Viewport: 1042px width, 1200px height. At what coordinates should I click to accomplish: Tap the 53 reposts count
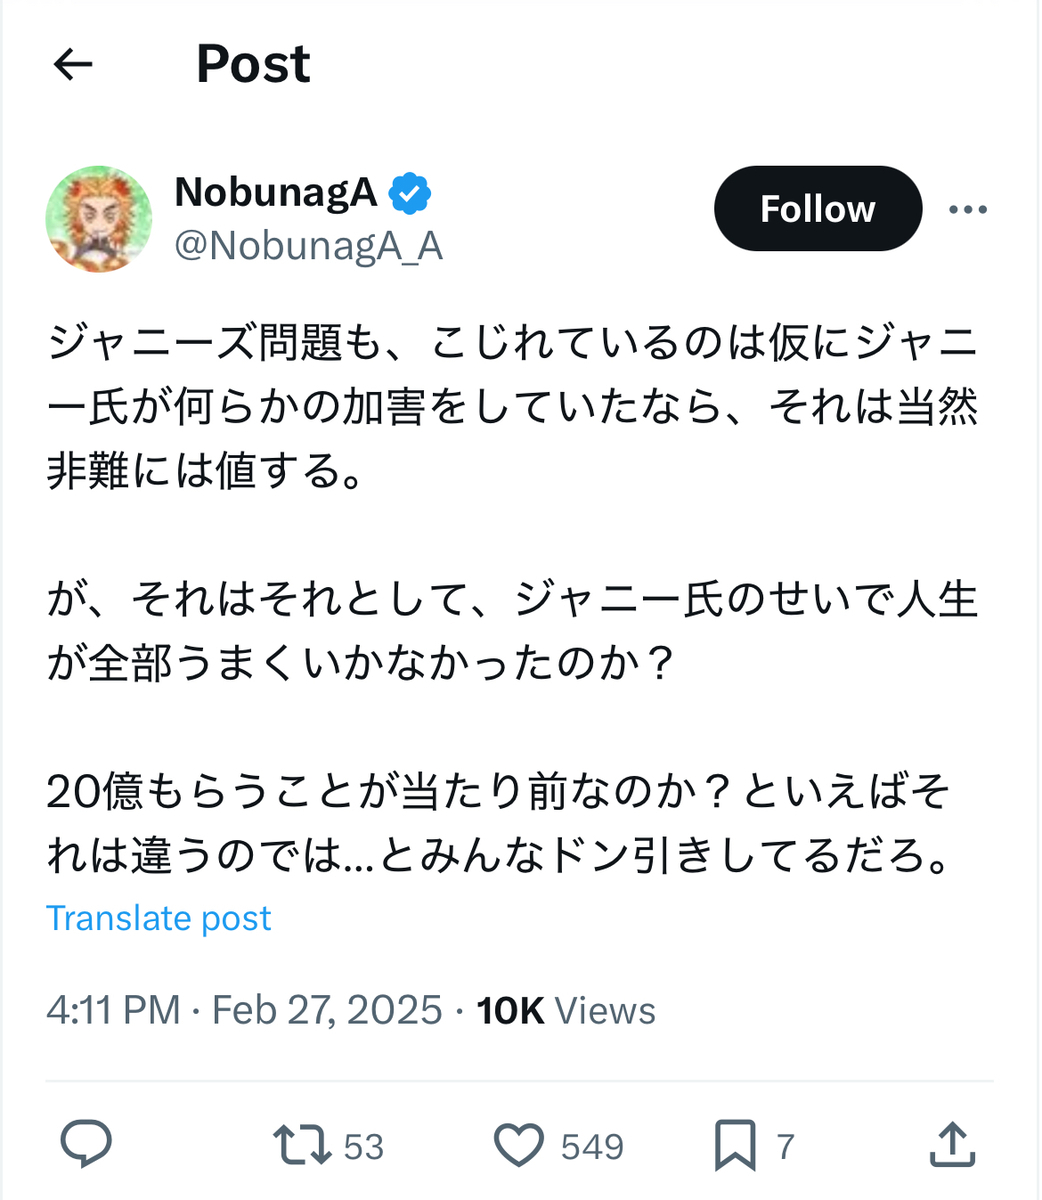tap(363, 1147)
